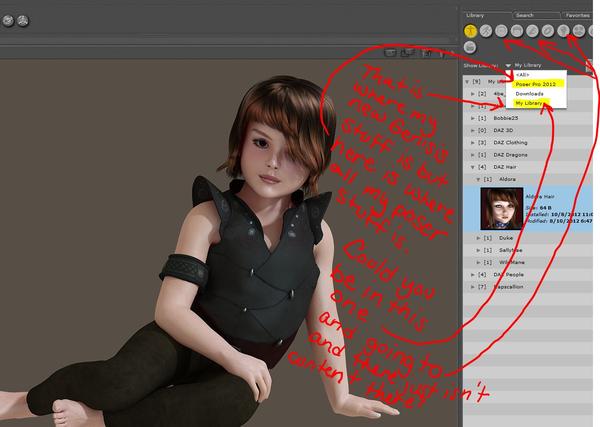Open the Cameras library category icon

(579, 31)
